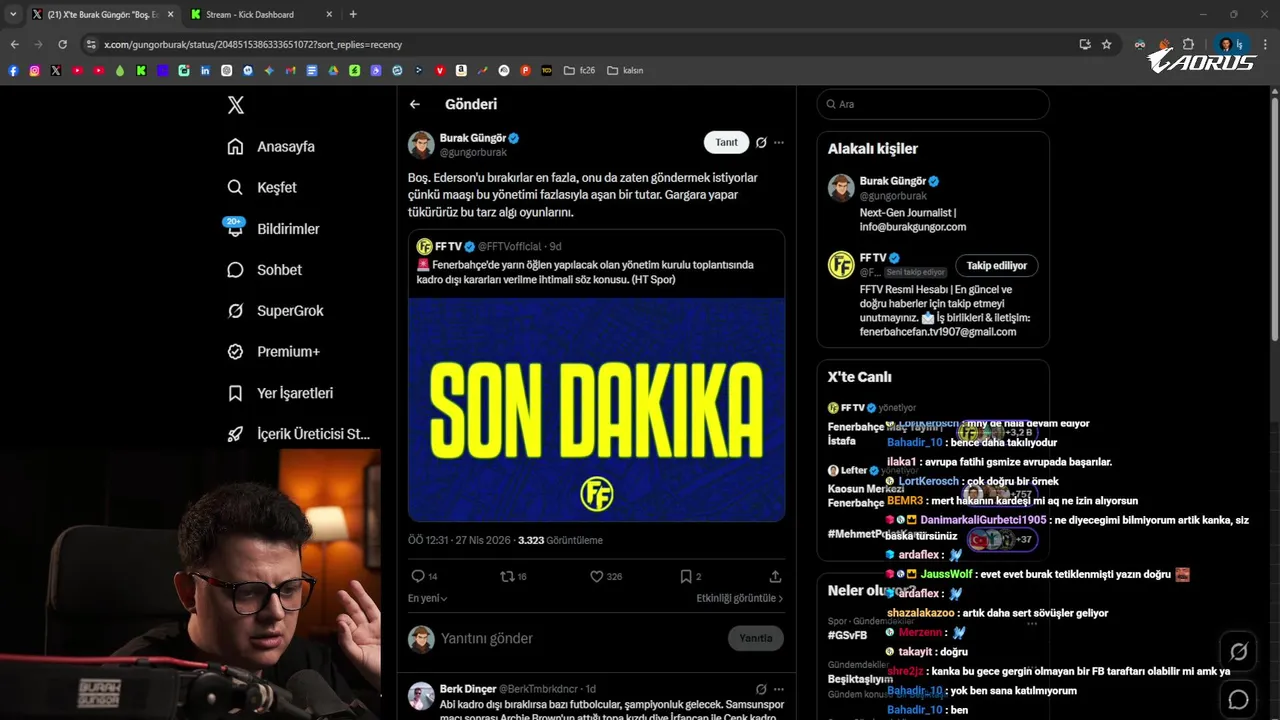The height and width of the screenshot is (720, 1280).
Task: Open the more options menu on the post
Action: click(x=779, y=142)
